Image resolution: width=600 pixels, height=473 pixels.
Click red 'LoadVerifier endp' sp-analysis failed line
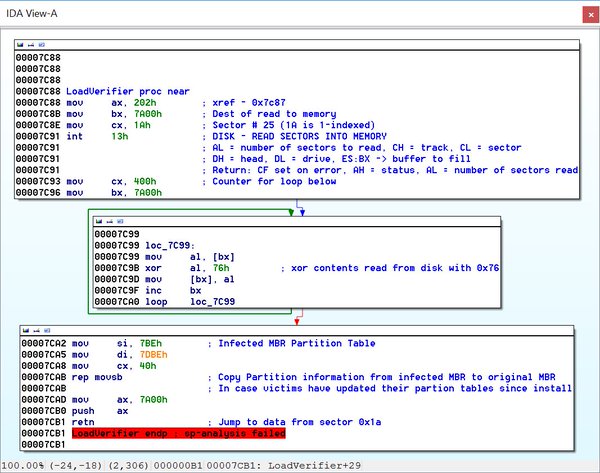(179, 434)
